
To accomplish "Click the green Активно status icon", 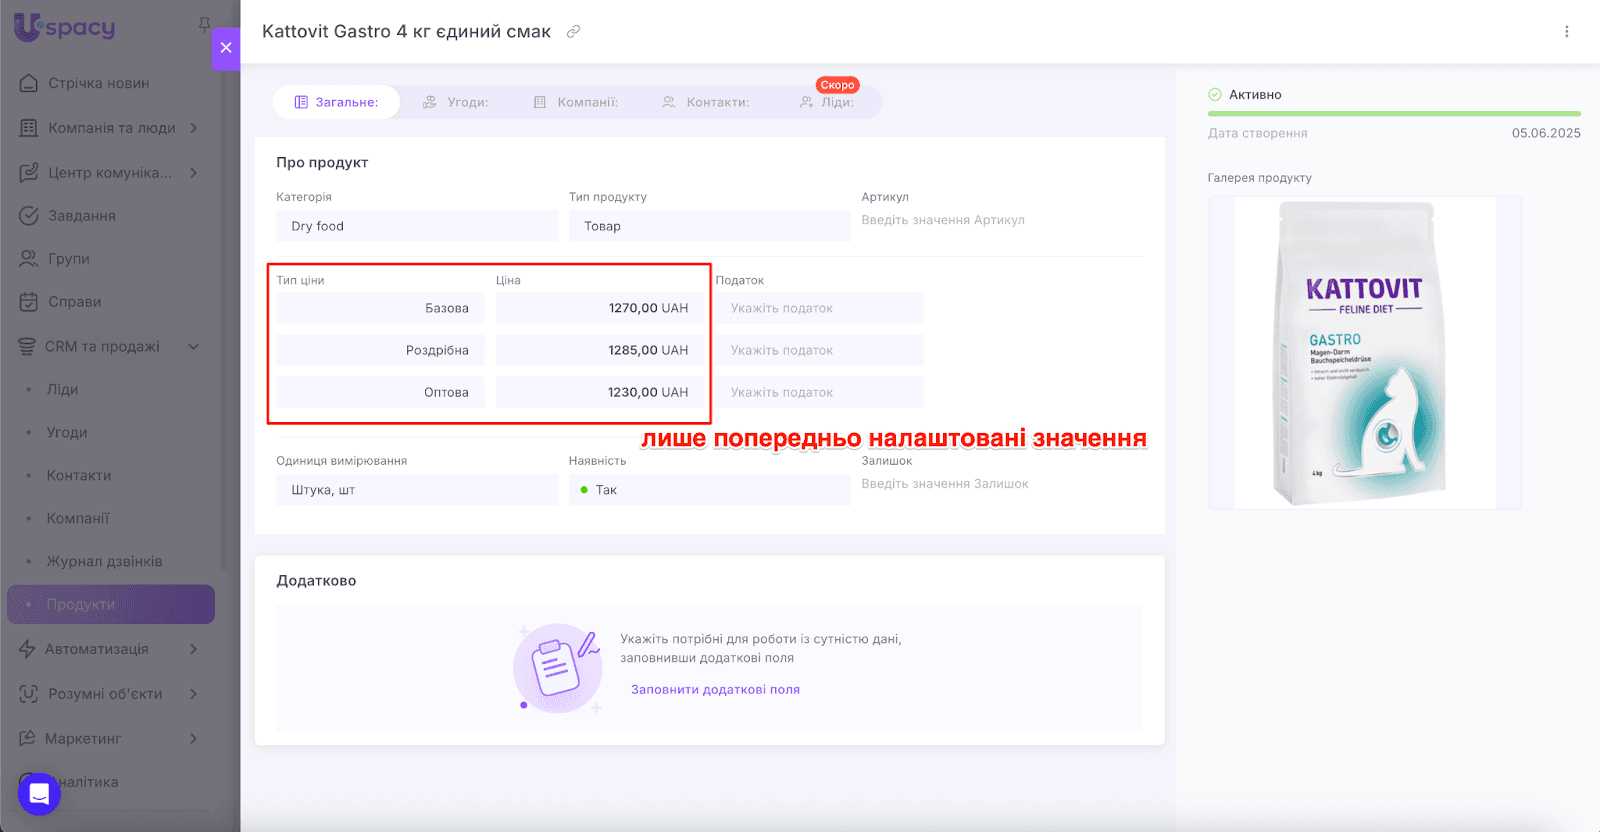I will click(x=1215, y=95).
